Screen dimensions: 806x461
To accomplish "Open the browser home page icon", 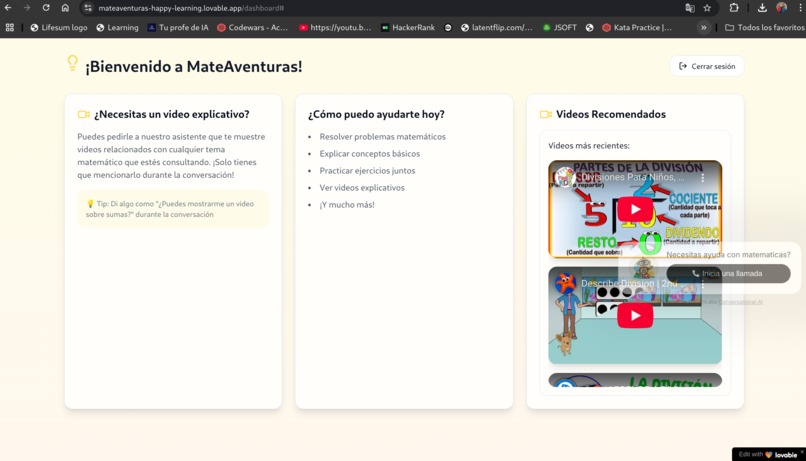I will point(65,8).
